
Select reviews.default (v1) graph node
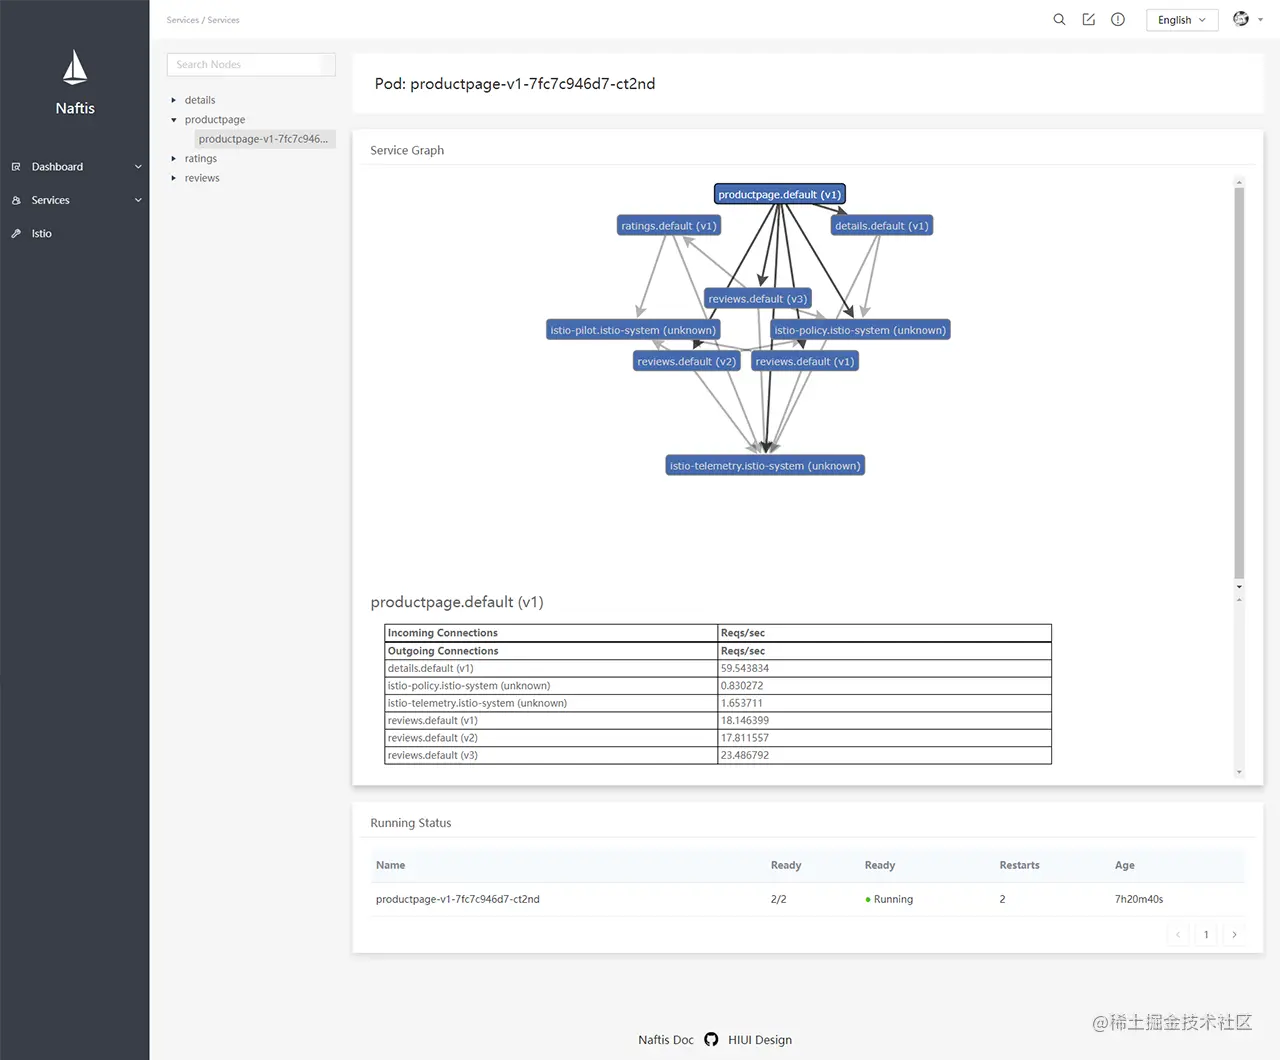point(805,362)
